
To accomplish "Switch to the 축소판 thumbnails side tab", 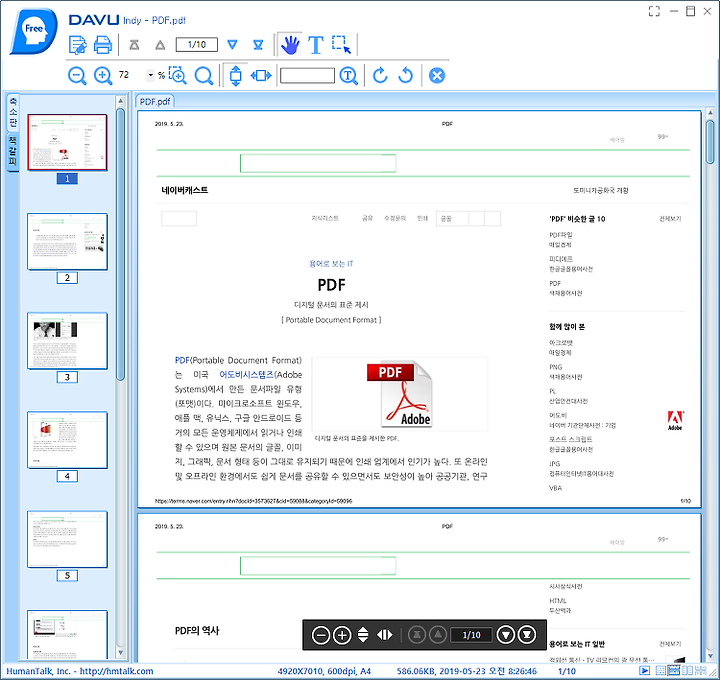I will coord(12,112).
